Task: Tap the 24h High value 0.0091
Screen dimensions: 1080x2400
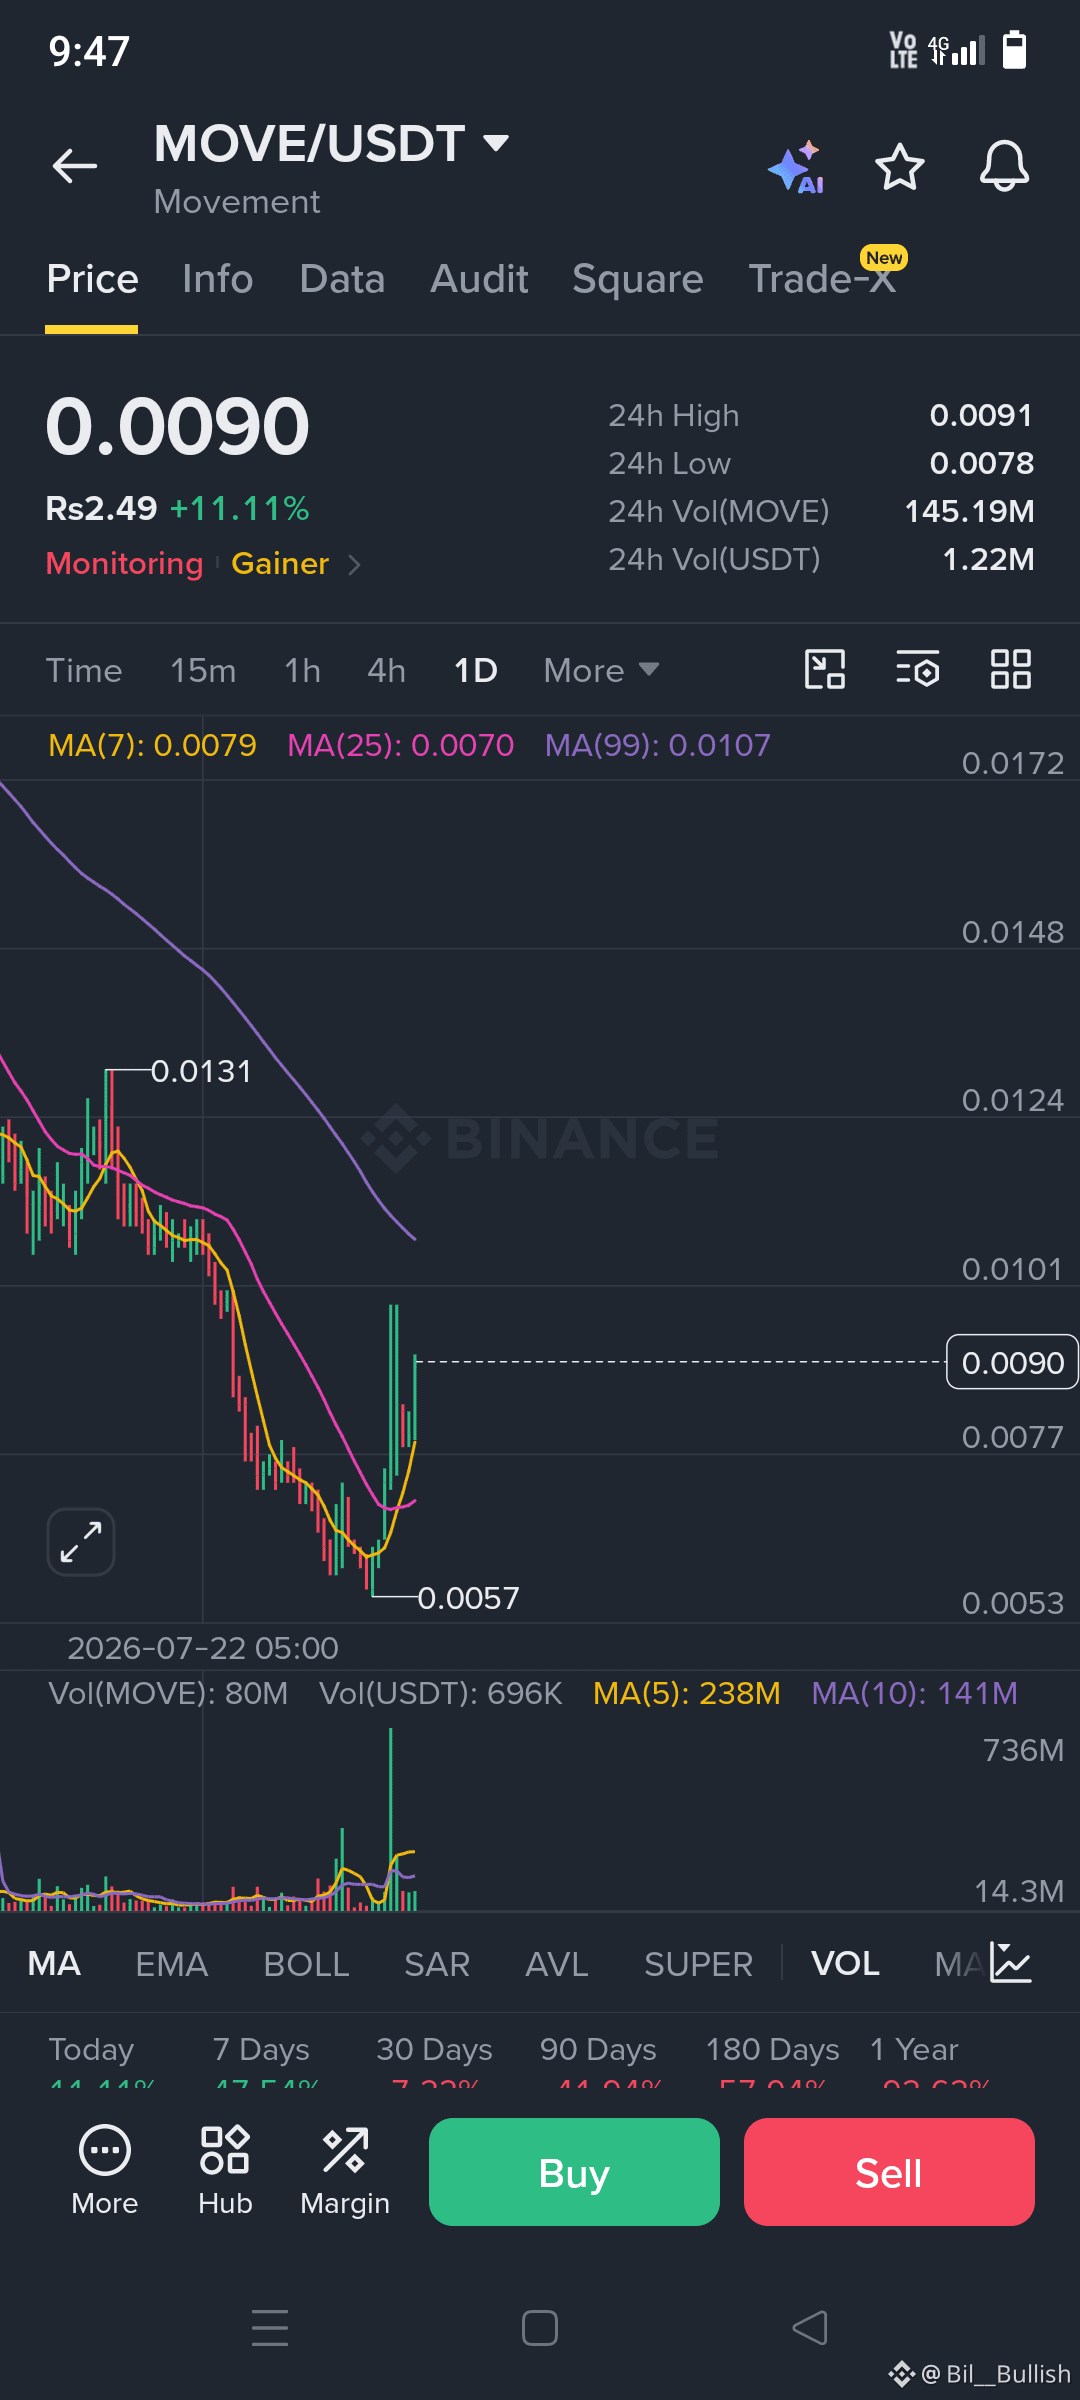Action: point(981,415)
